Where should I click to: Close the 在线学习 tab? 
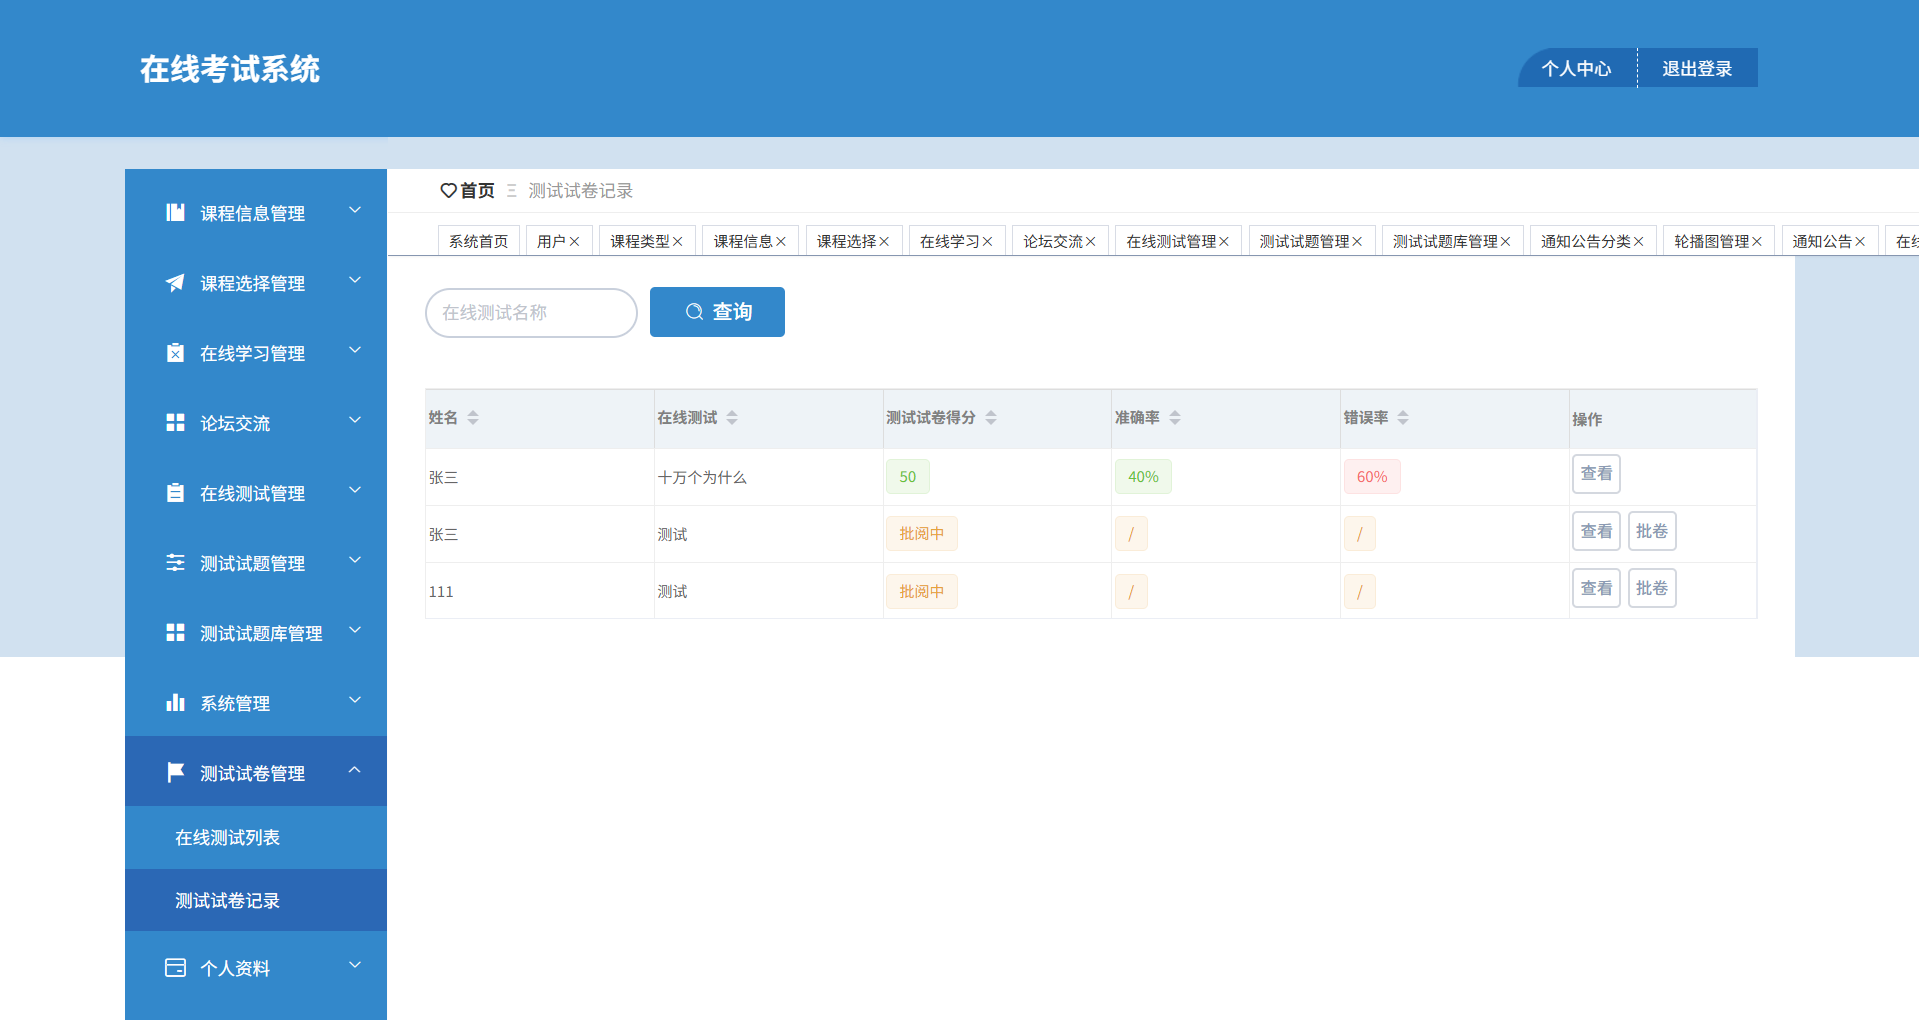987,242
